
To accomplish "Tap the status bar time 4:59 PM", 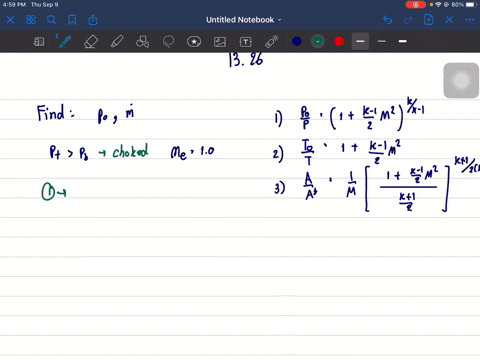I will (14, 5).
